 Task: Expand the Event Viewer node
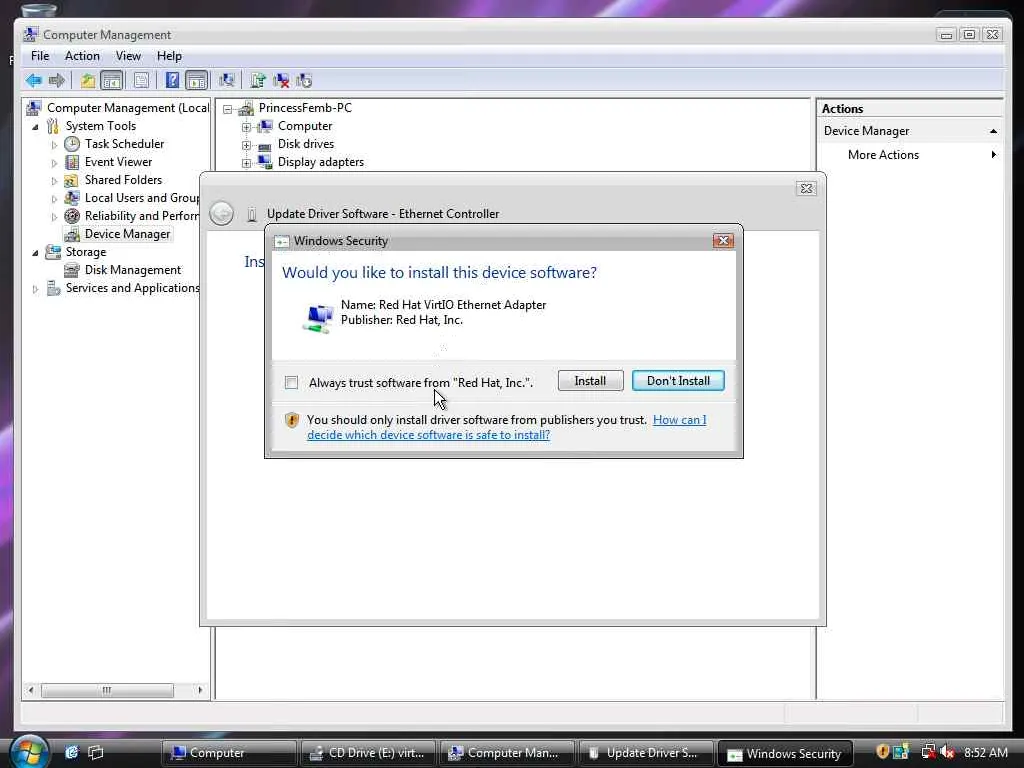point(54,163)
